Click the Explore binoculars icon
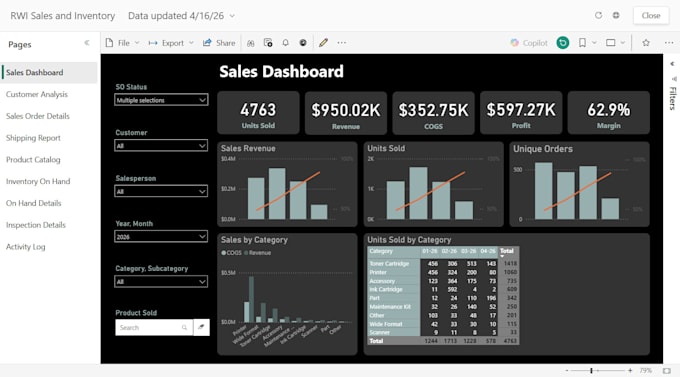This screenshot has width=680, height=377. click(x=251, y=43)
